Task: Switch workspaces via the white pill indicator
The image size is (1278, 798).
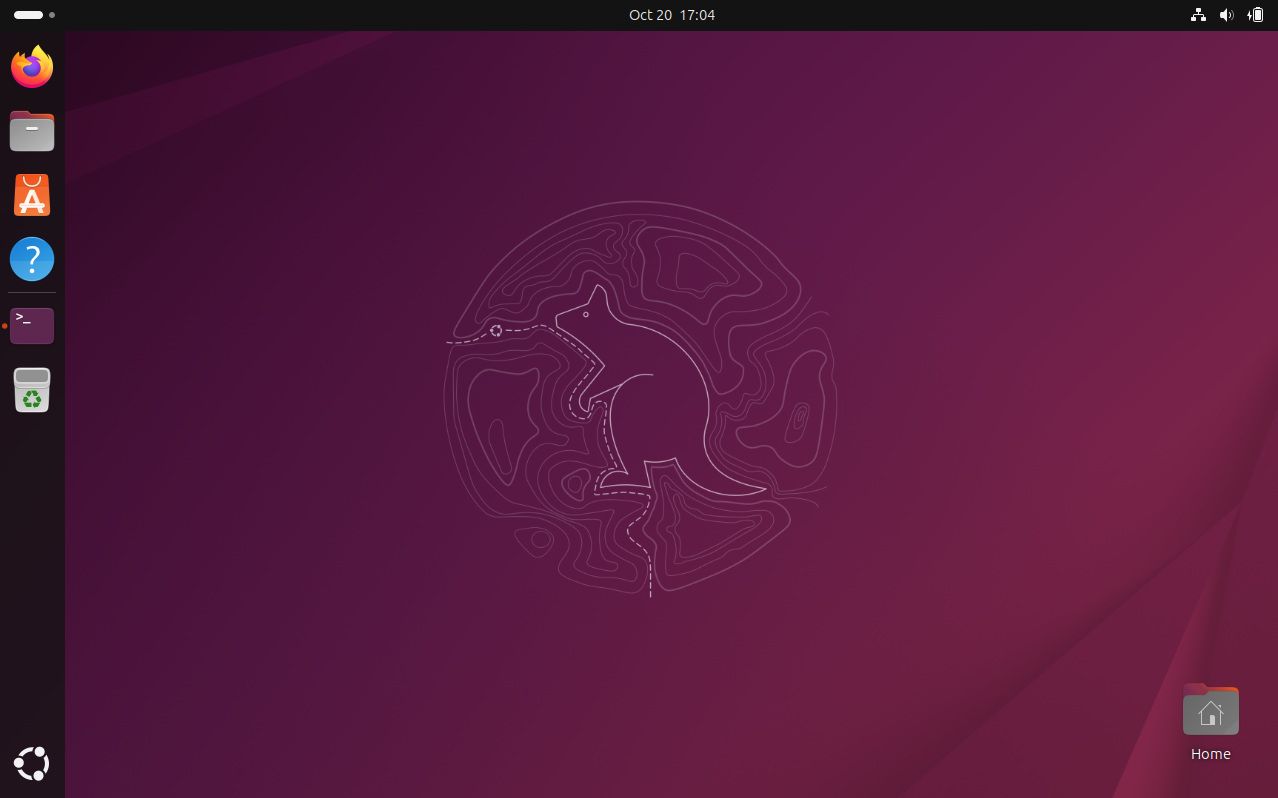Action: click(26, 15)
